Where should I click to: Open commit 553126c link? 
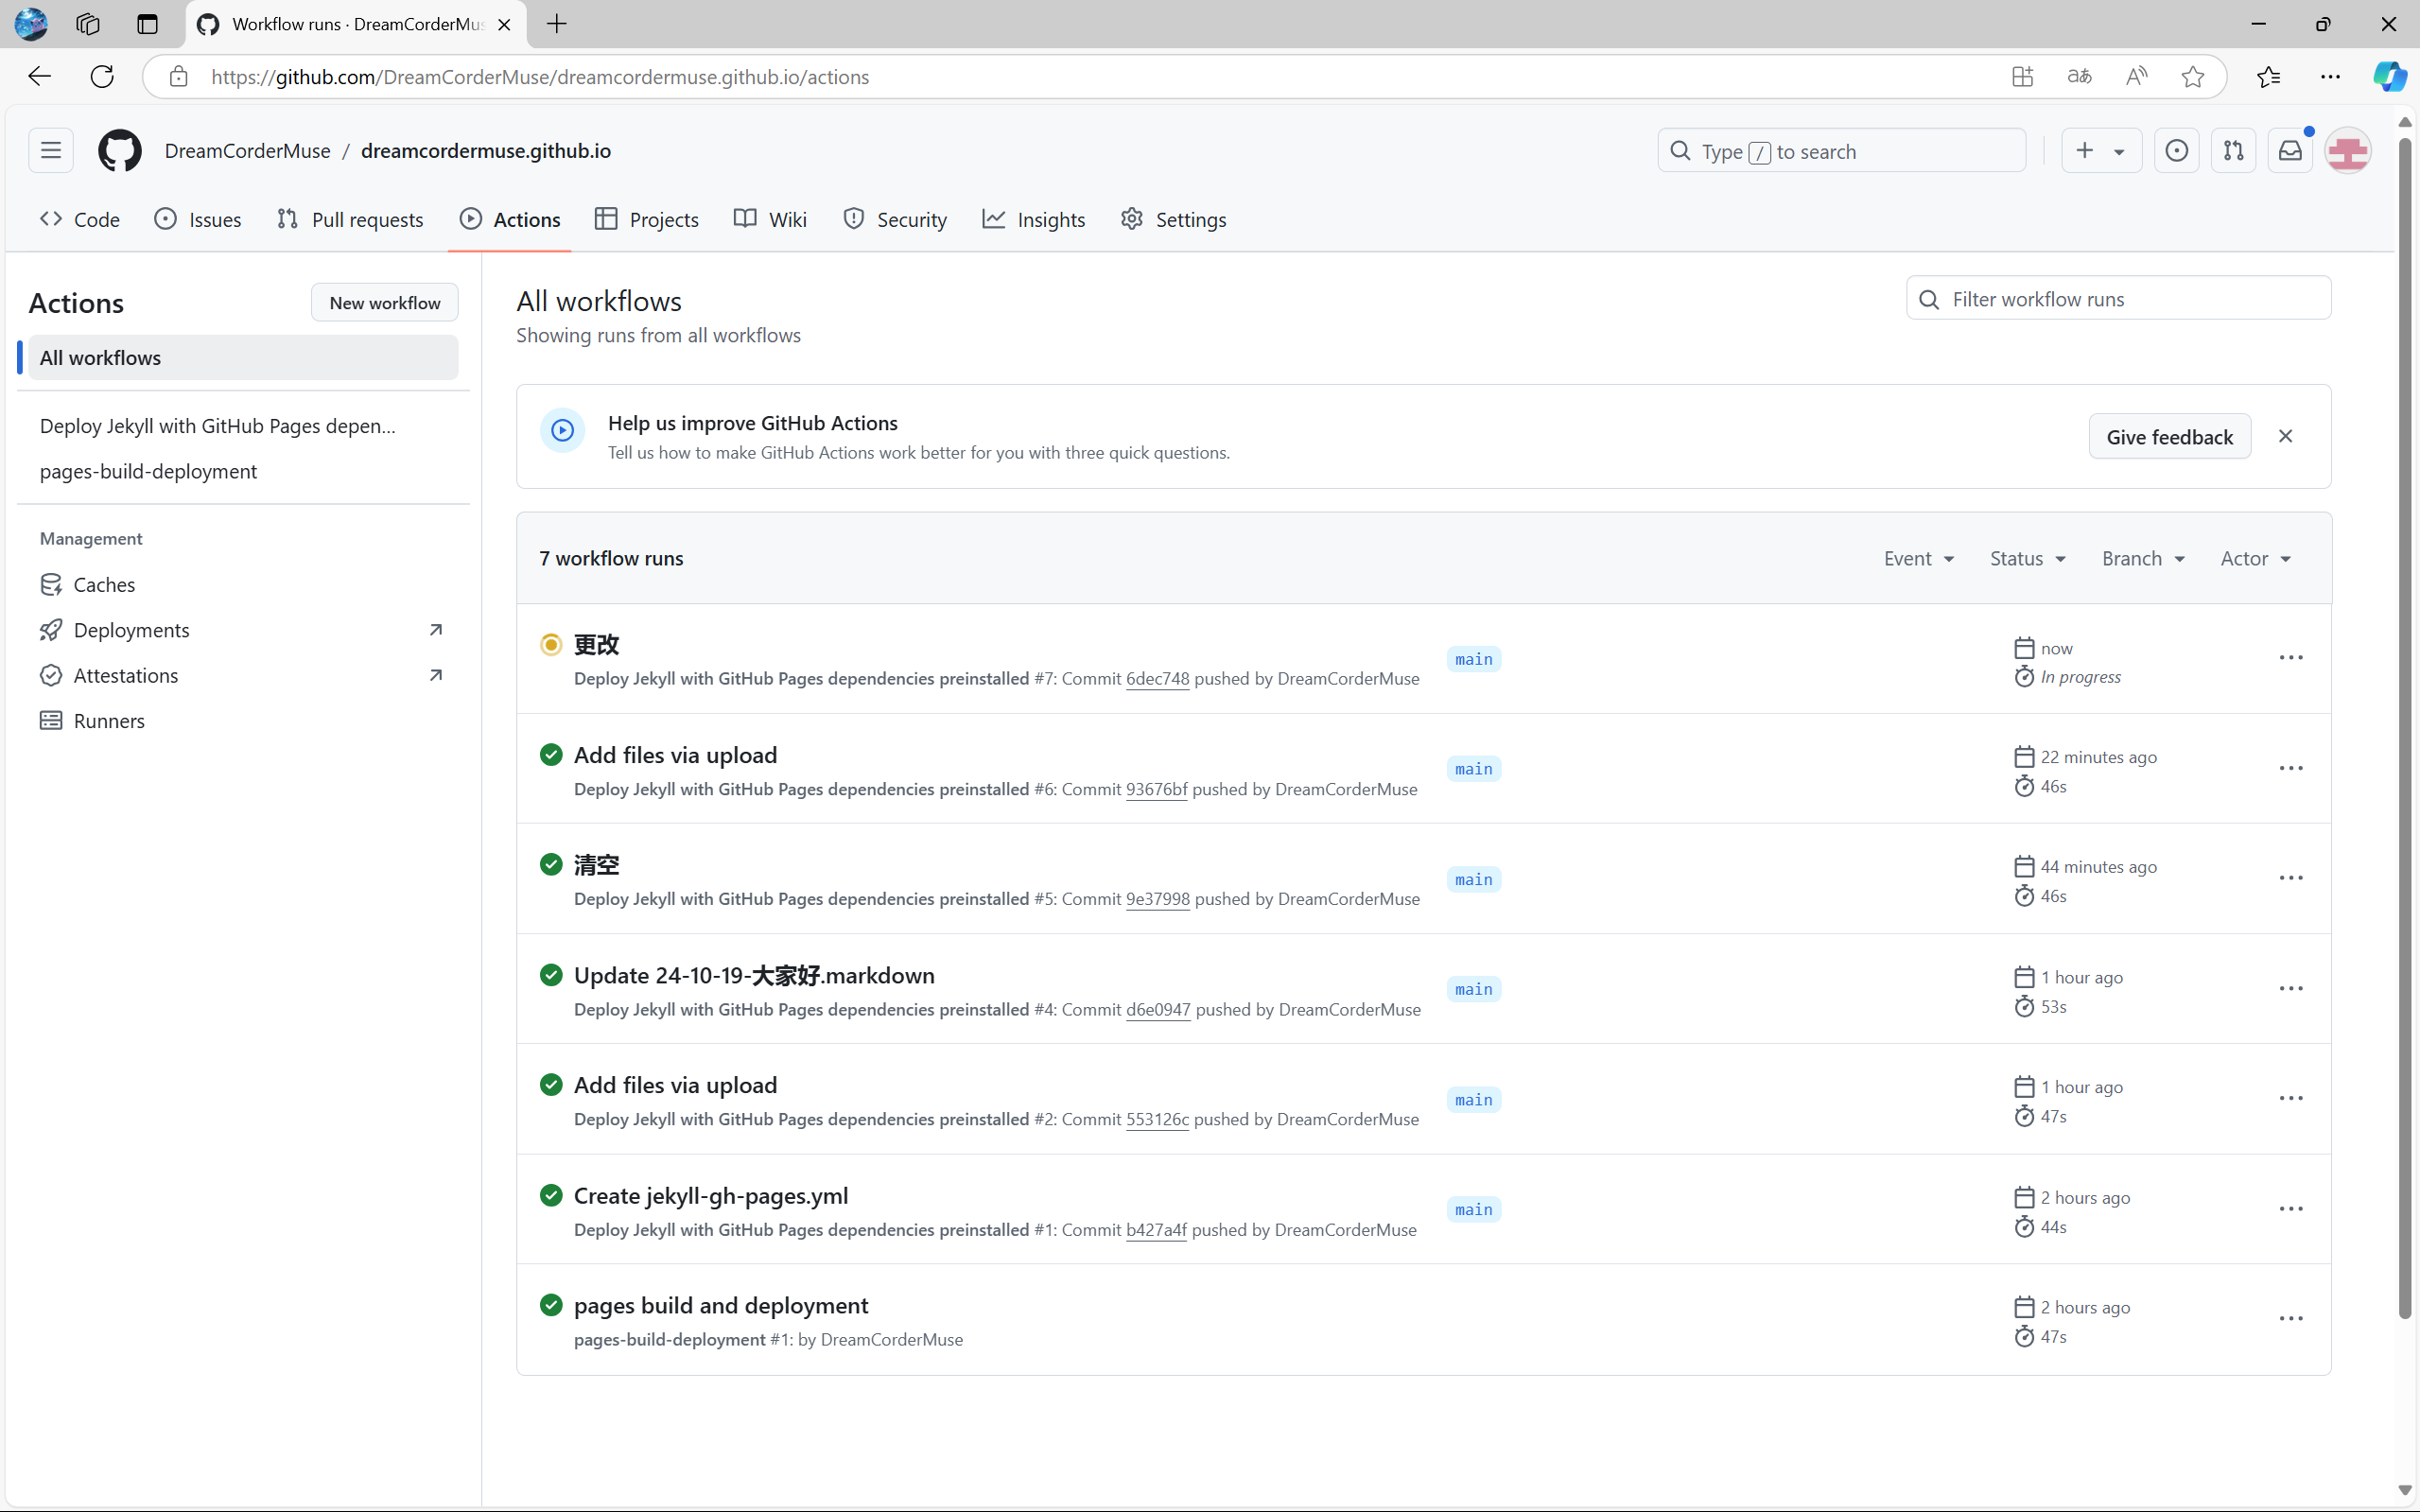[1157, 1119]
